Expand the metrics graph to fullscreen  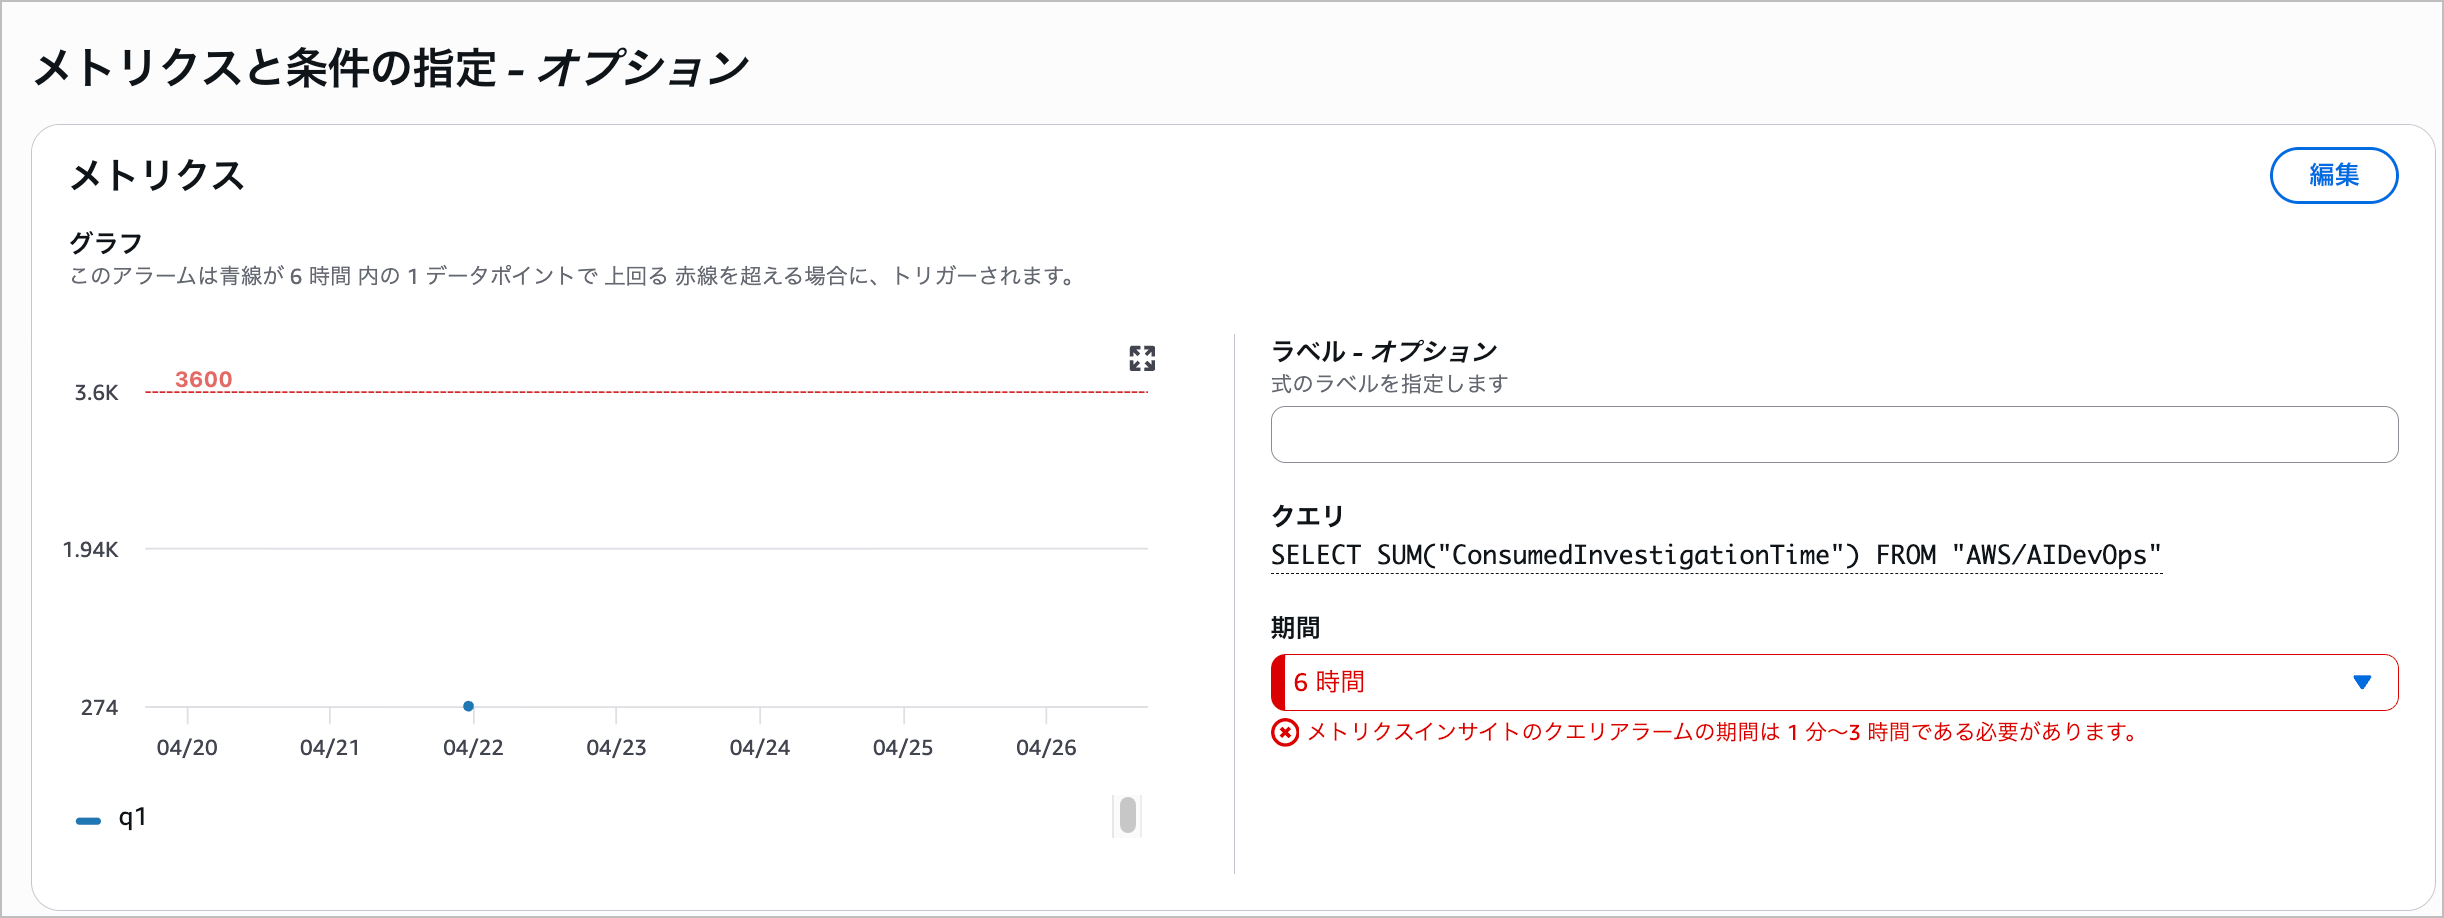tap(1143, 358)
